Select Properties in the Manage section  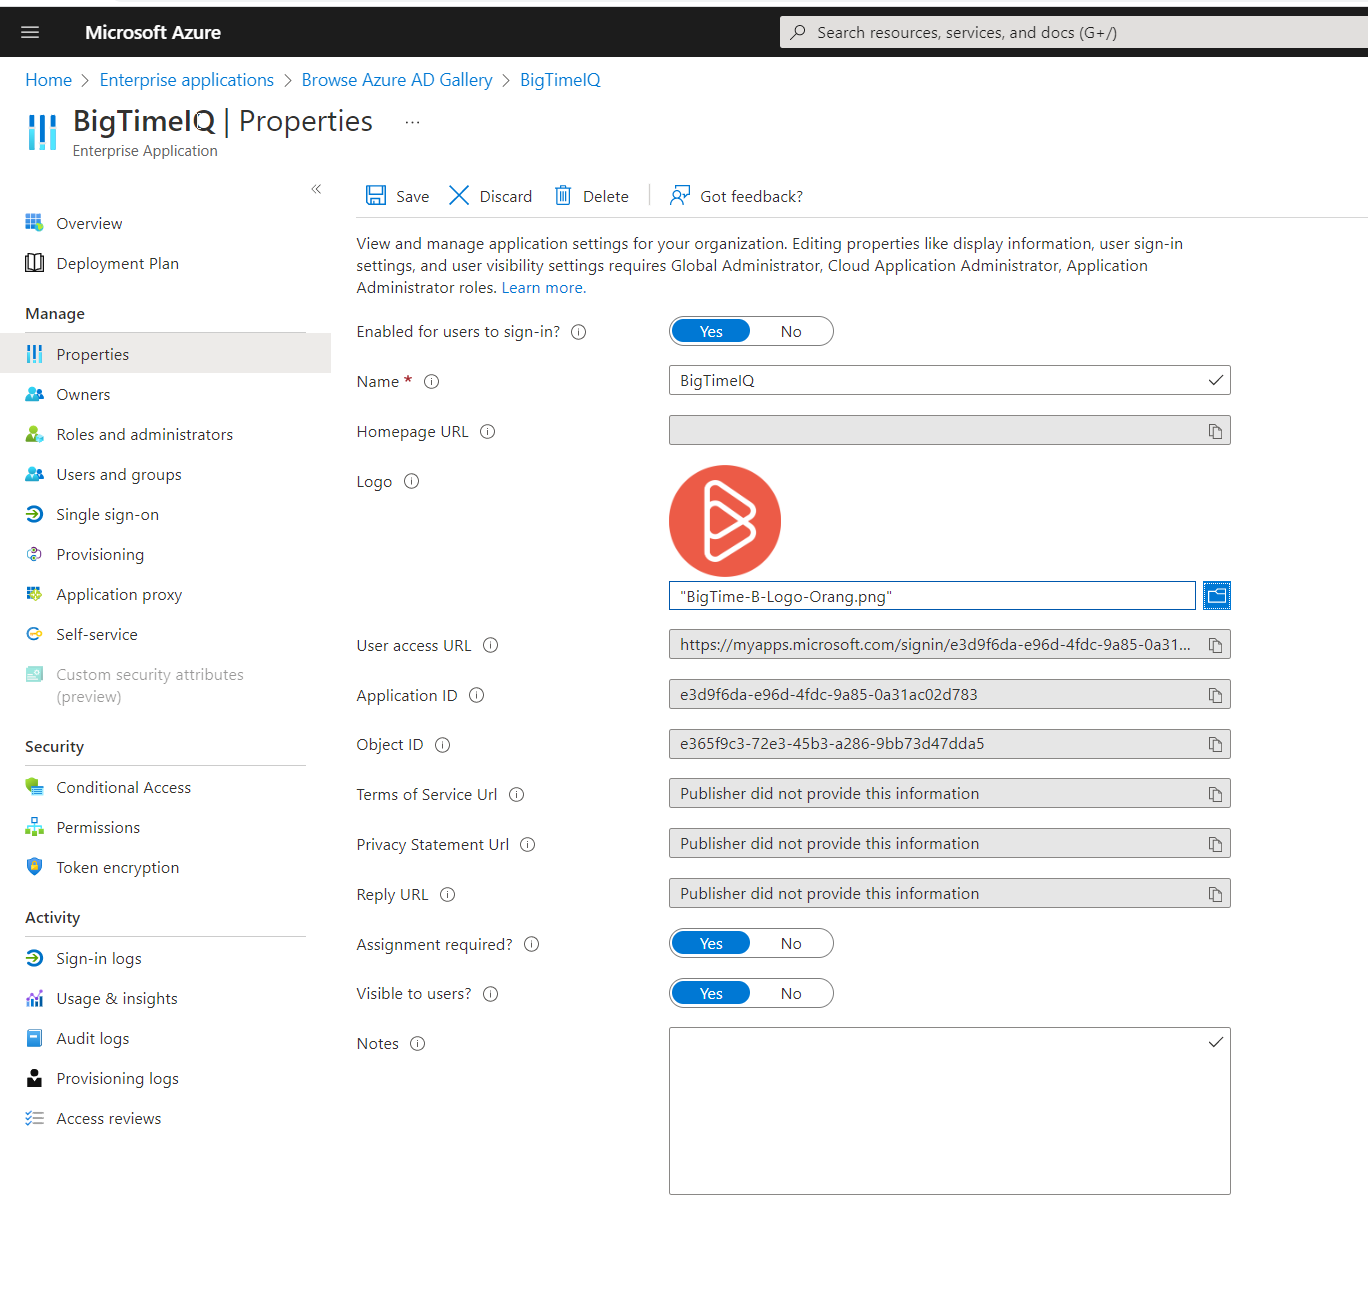click(x=165, y=354)
